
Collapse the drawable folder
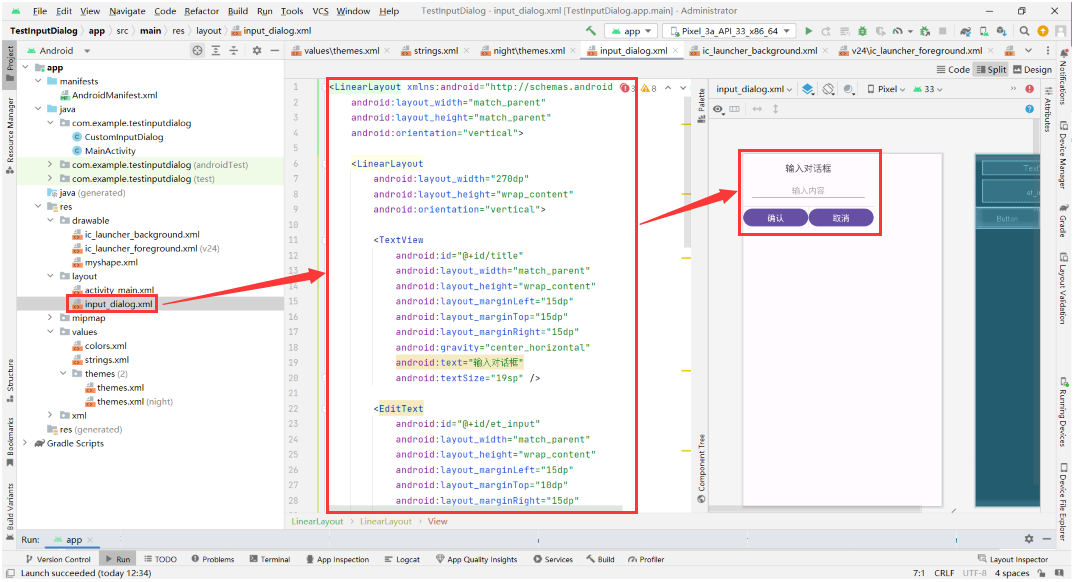pyautogui.click(x=50, y=221)
